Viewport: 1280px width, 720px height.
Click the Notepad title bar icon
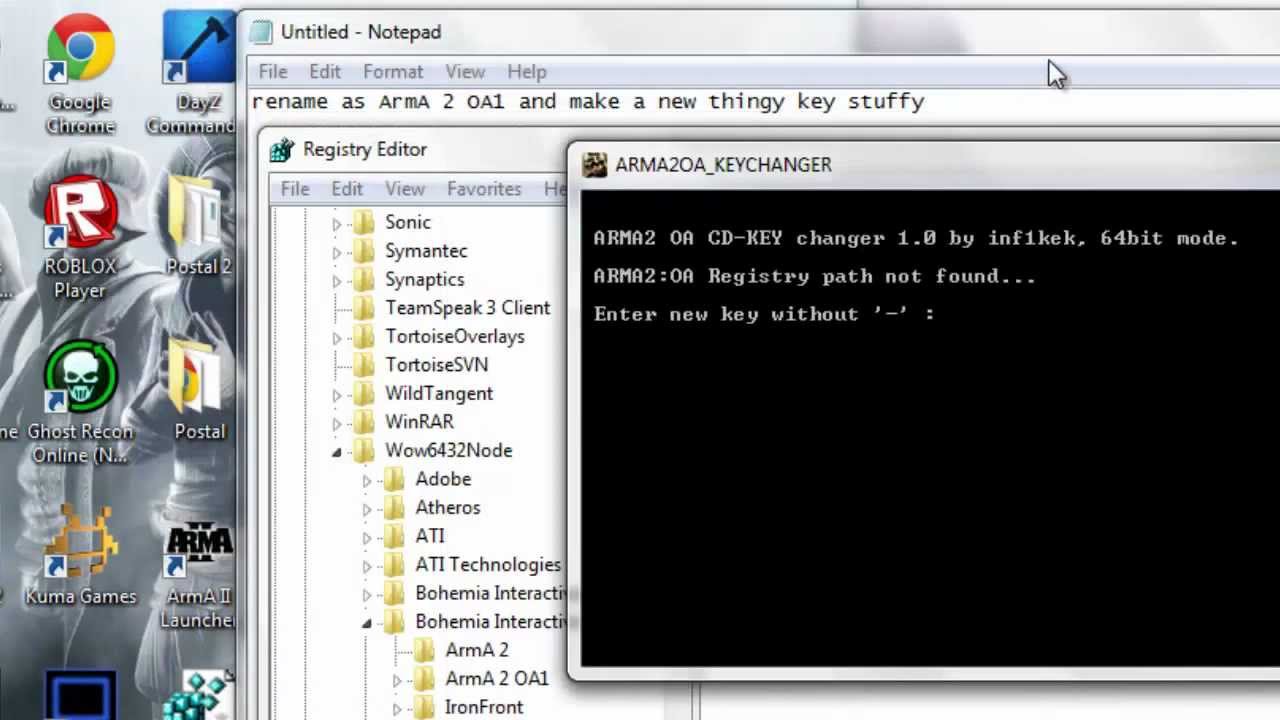tap(261, 32)
